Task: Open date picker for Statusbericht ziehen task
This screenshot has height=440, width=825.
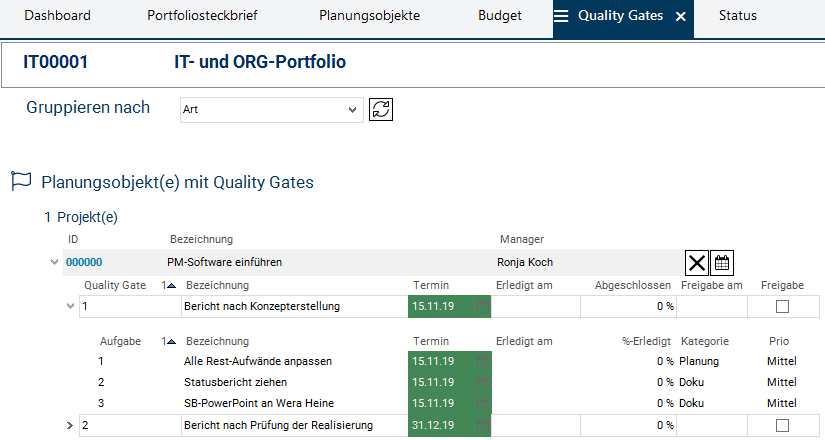Action: [483, 382]
